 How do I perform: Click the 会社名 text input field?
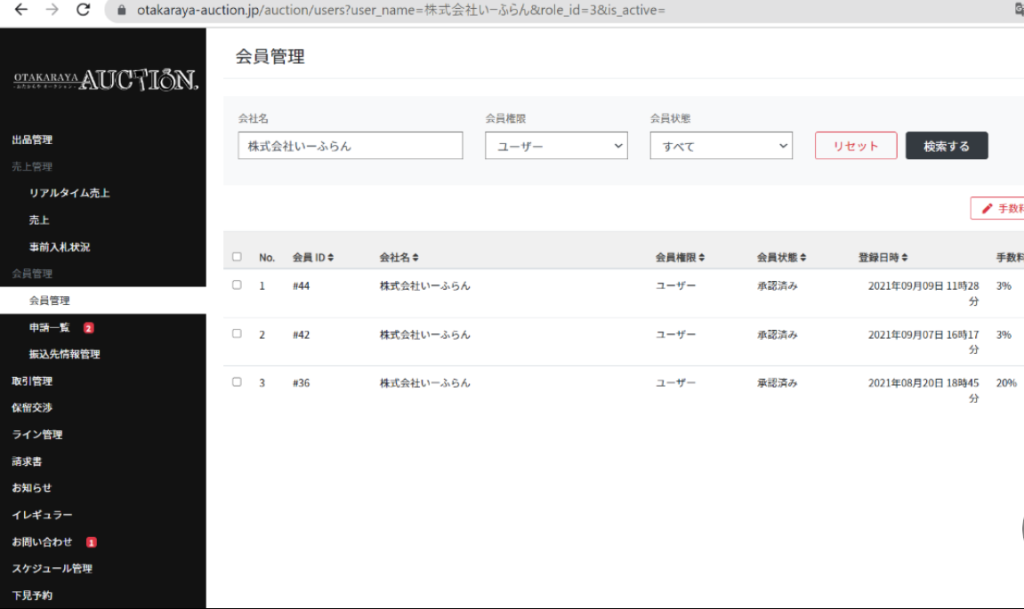(x=350, y=146)
